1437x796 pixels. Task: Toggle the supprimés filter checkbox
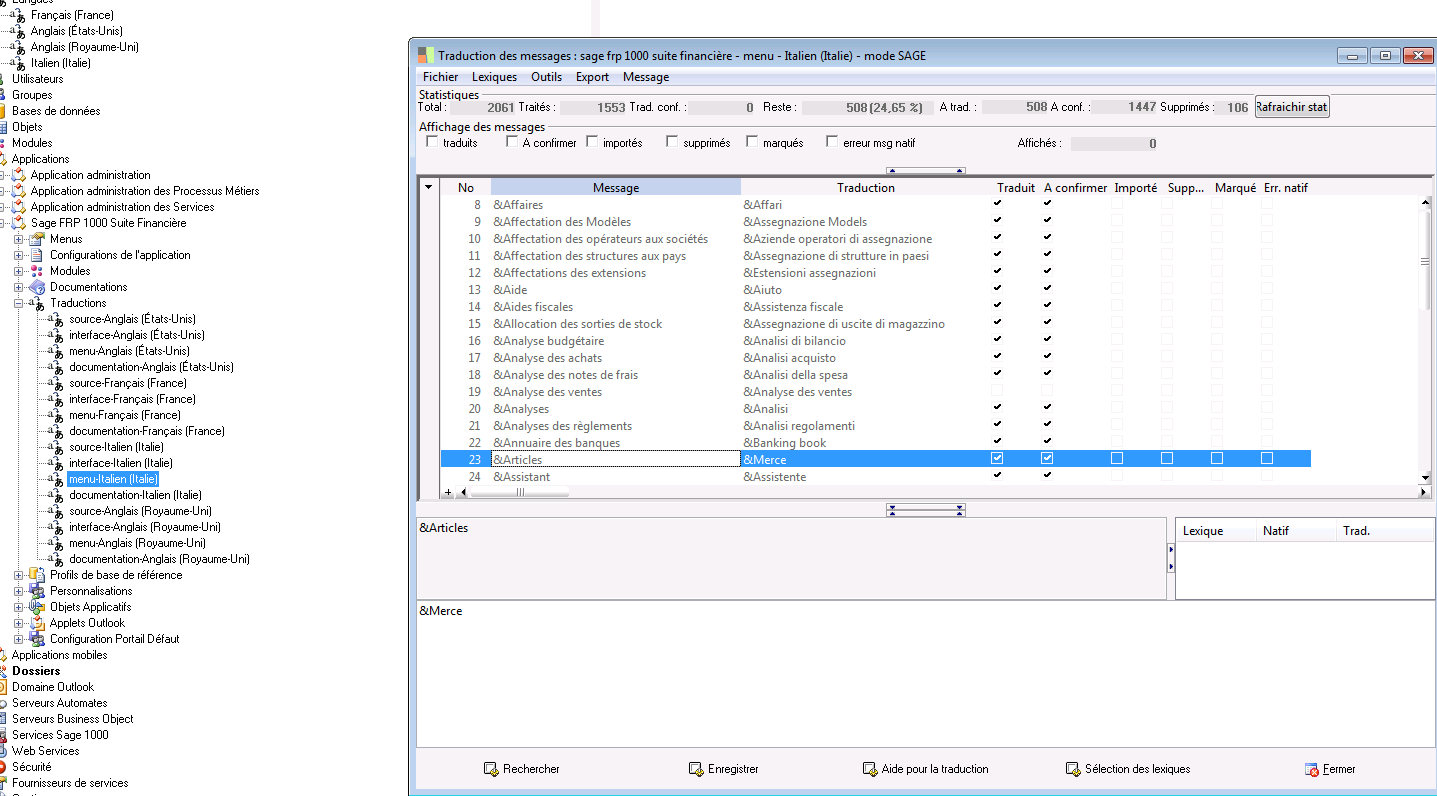point(672,142)
